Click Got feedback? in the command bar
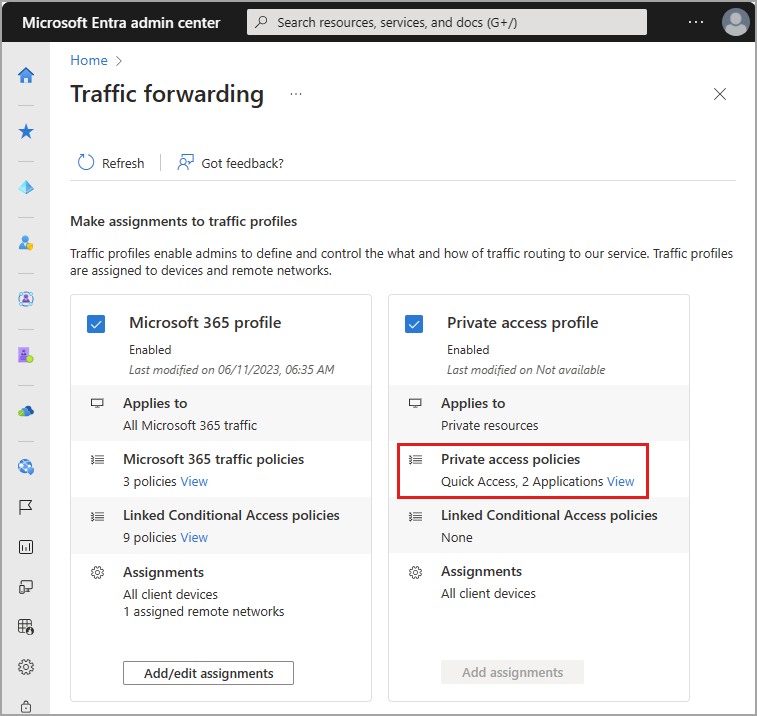 point(230,163)
